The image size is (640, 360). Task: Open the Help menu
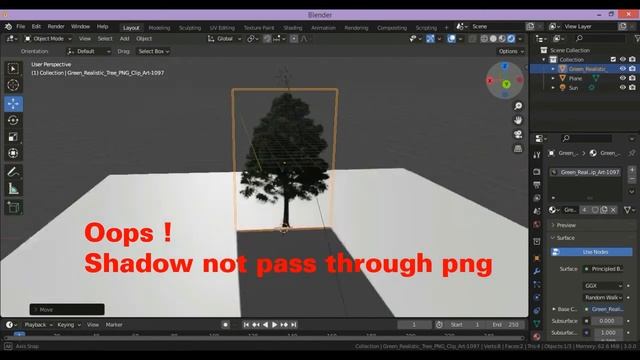pos(102,27)
